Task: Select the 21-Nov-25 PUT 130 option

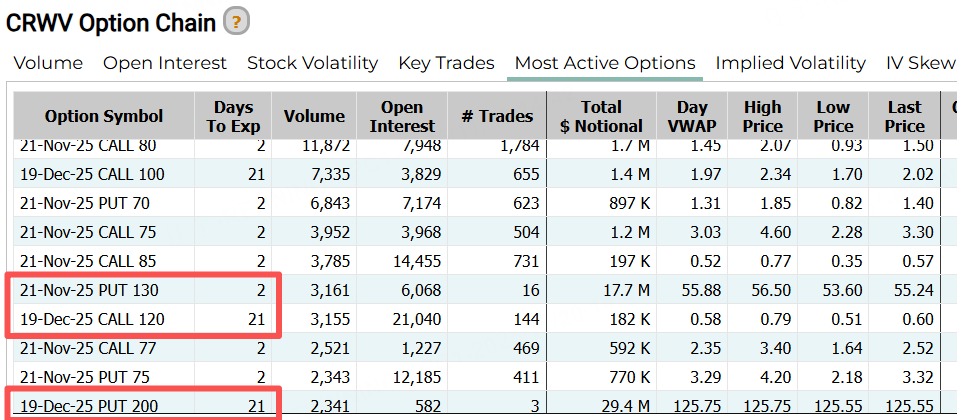Action: tap(89, 291)
